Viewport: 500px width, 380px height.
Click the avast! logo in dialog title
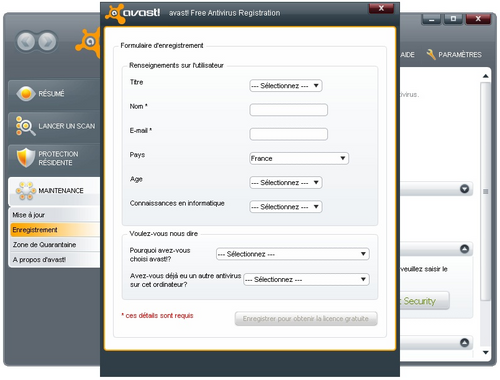(x=133, y=13)
